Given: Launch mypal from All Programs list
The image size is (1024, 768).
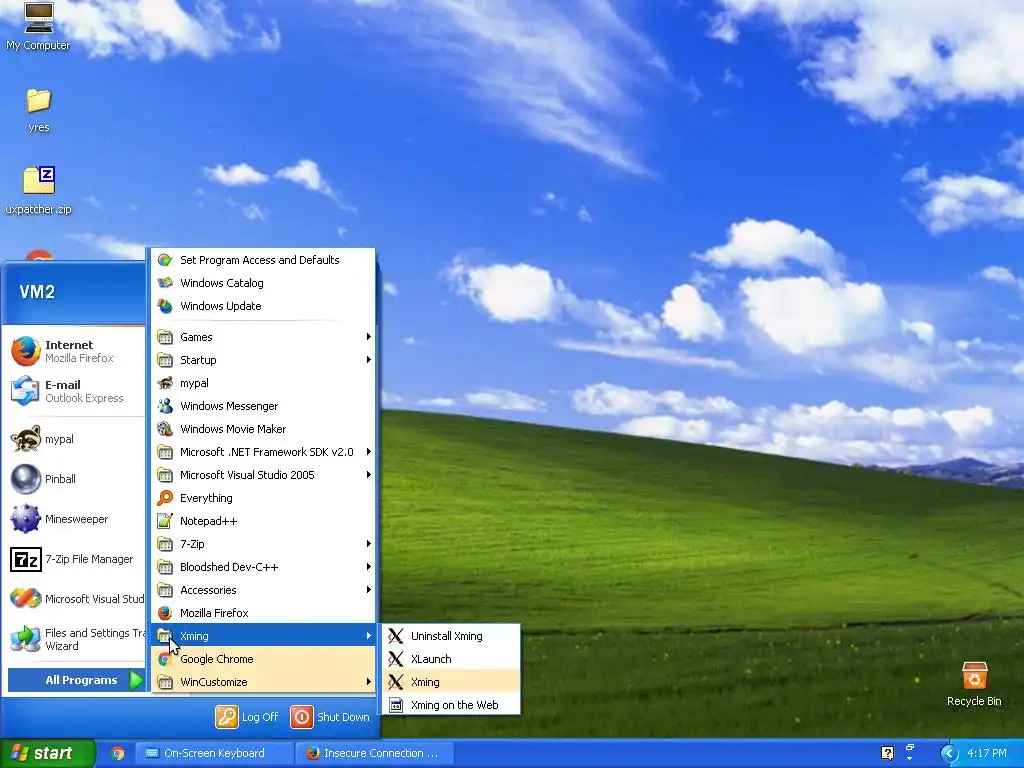Looking at the screenshot, I should pyautogui.click(x=264, y=383).
